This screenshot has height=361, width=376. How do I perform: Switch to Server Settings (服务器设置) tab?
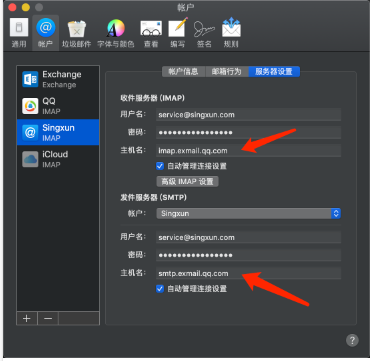click(x=274, y=71)
